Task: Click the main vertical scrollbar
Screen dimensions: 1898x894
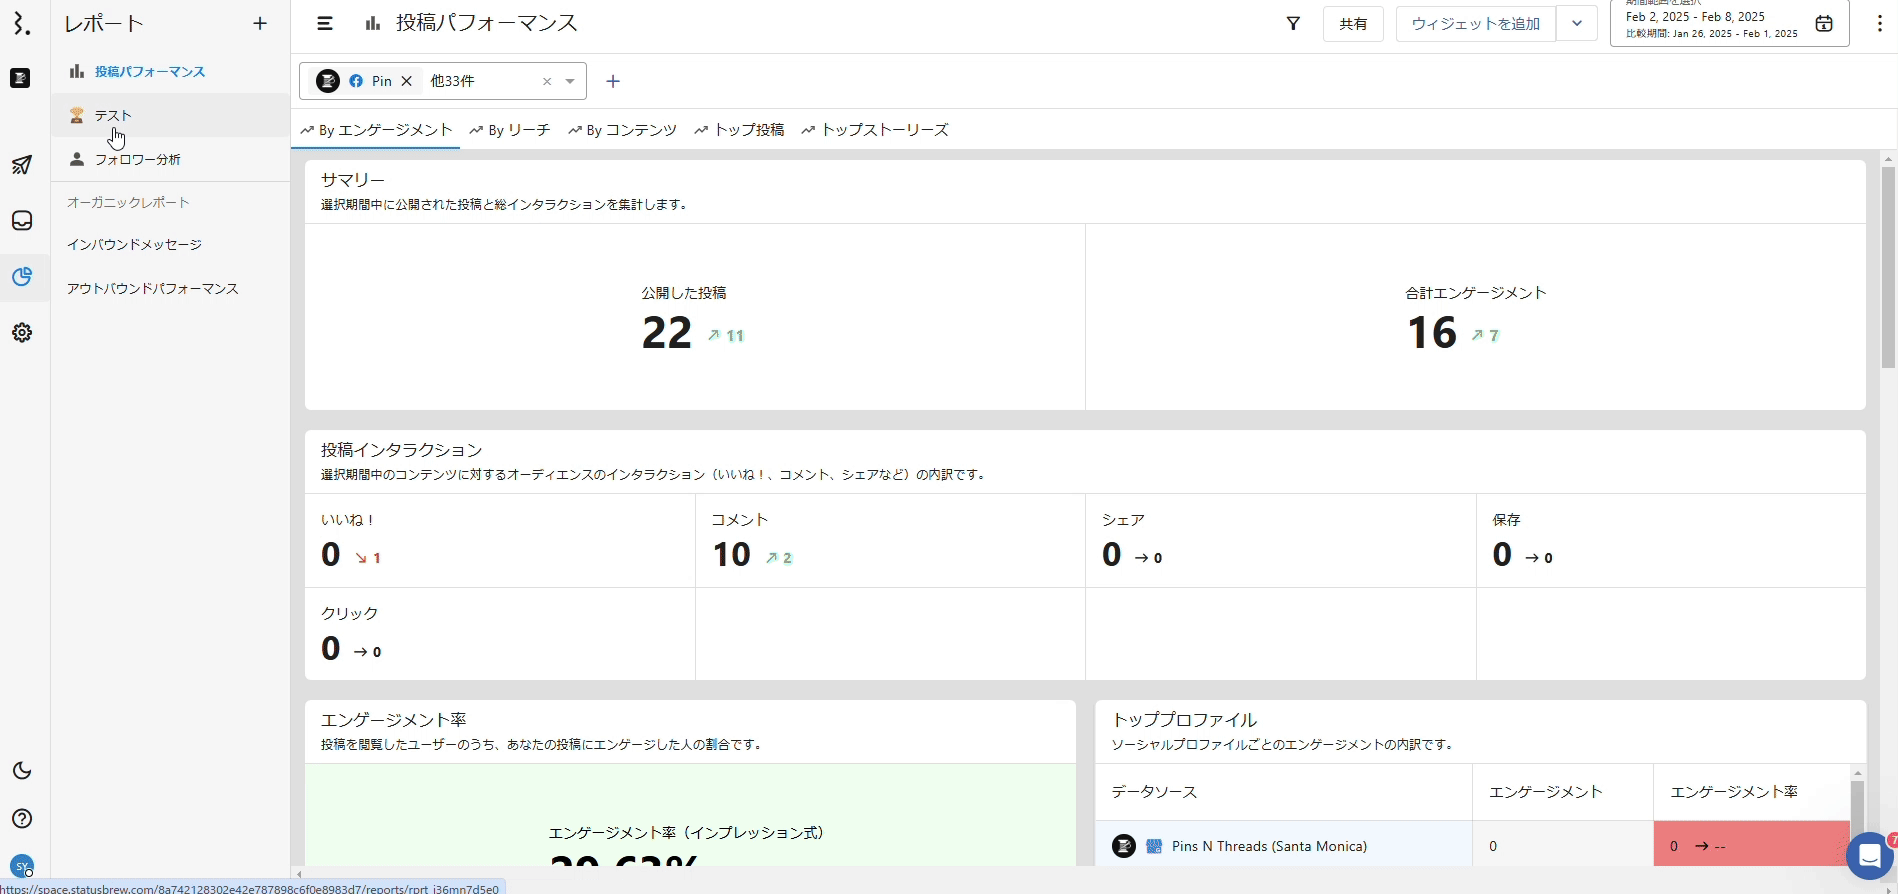Action: tap(1888, 268)
